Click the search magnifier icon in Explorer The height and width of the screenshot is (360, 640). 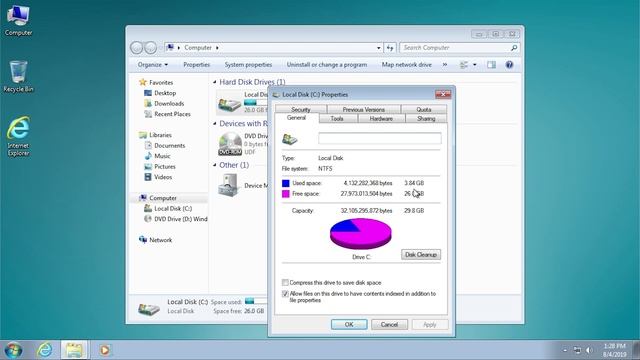(x=514, y=48)
